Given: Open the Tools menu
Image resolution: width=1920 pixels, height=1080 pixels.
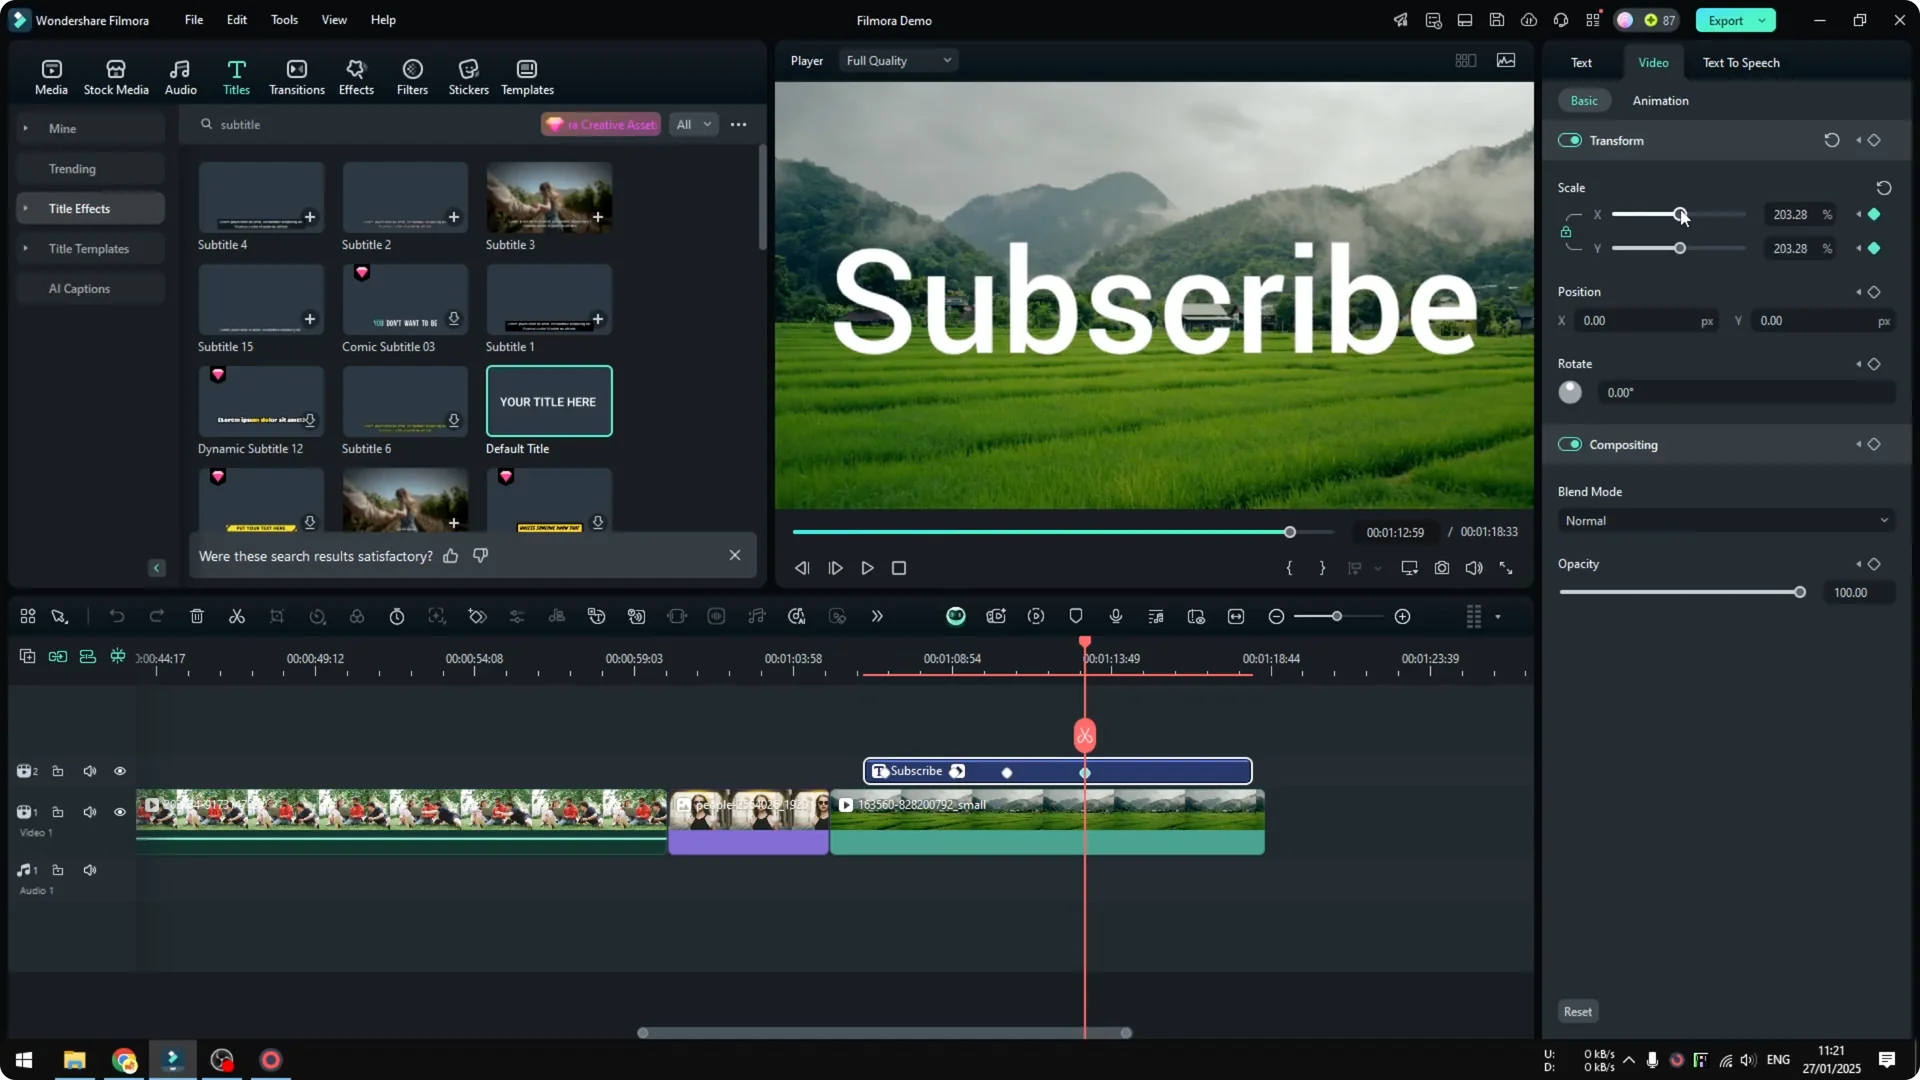Looking at the screenshot, I should pyautogui.click(x=284, y=20).
